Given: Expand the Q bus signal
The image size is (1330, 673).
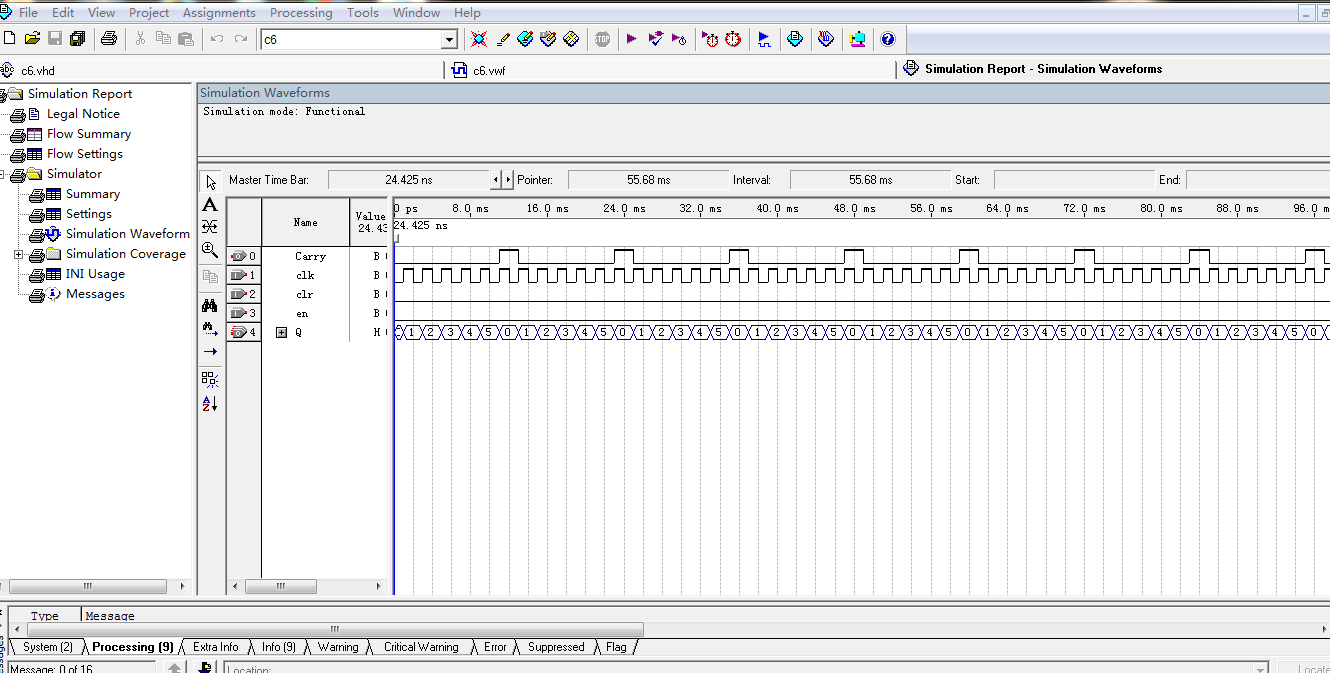Looking at the screenshot, I should [x=281, y=332].
